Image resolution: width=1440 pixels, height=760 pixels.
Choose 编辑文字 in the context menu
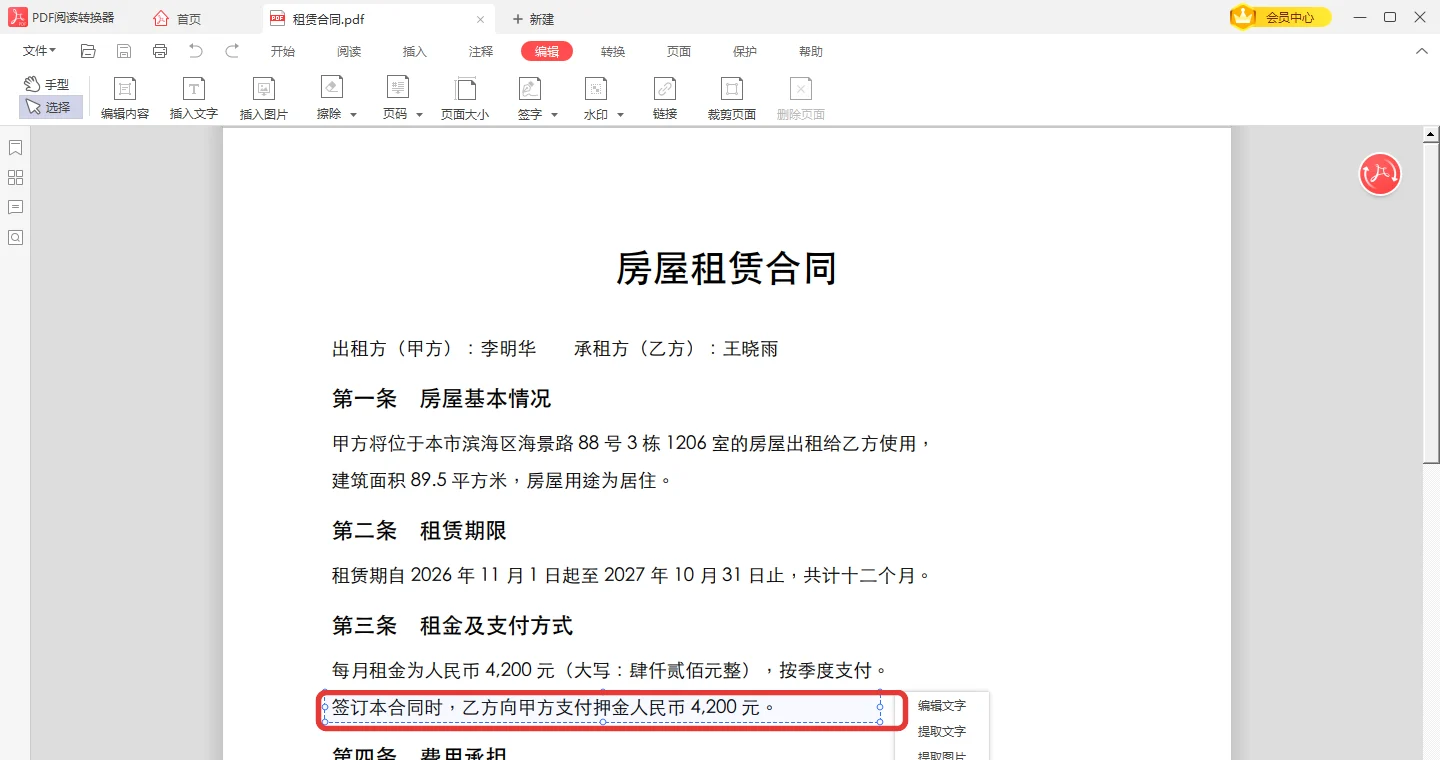point(942,706)
